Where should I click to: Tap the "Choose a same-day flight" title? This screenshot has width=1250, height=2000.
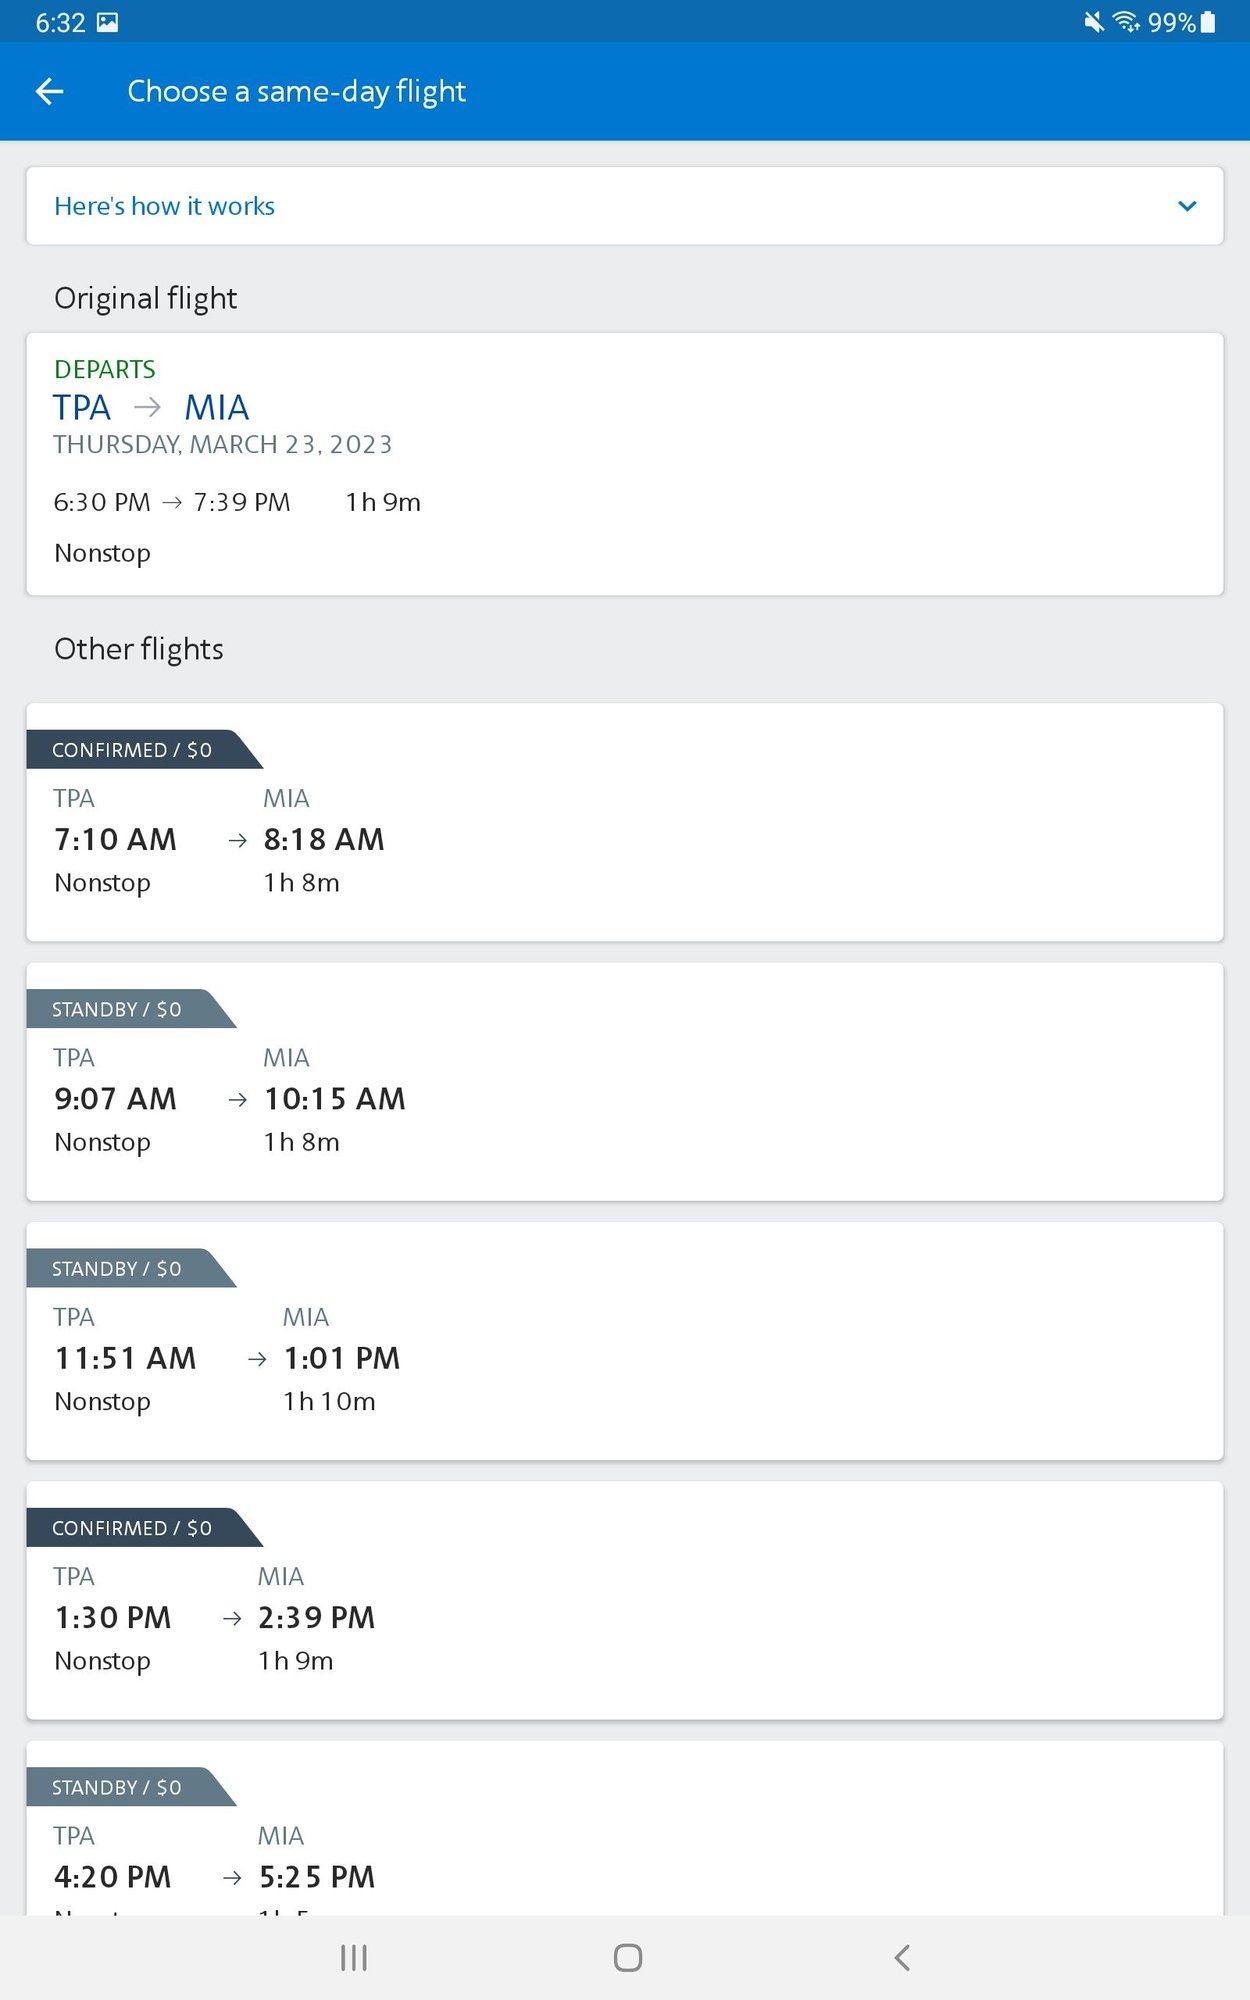click(x=296, y=92)
